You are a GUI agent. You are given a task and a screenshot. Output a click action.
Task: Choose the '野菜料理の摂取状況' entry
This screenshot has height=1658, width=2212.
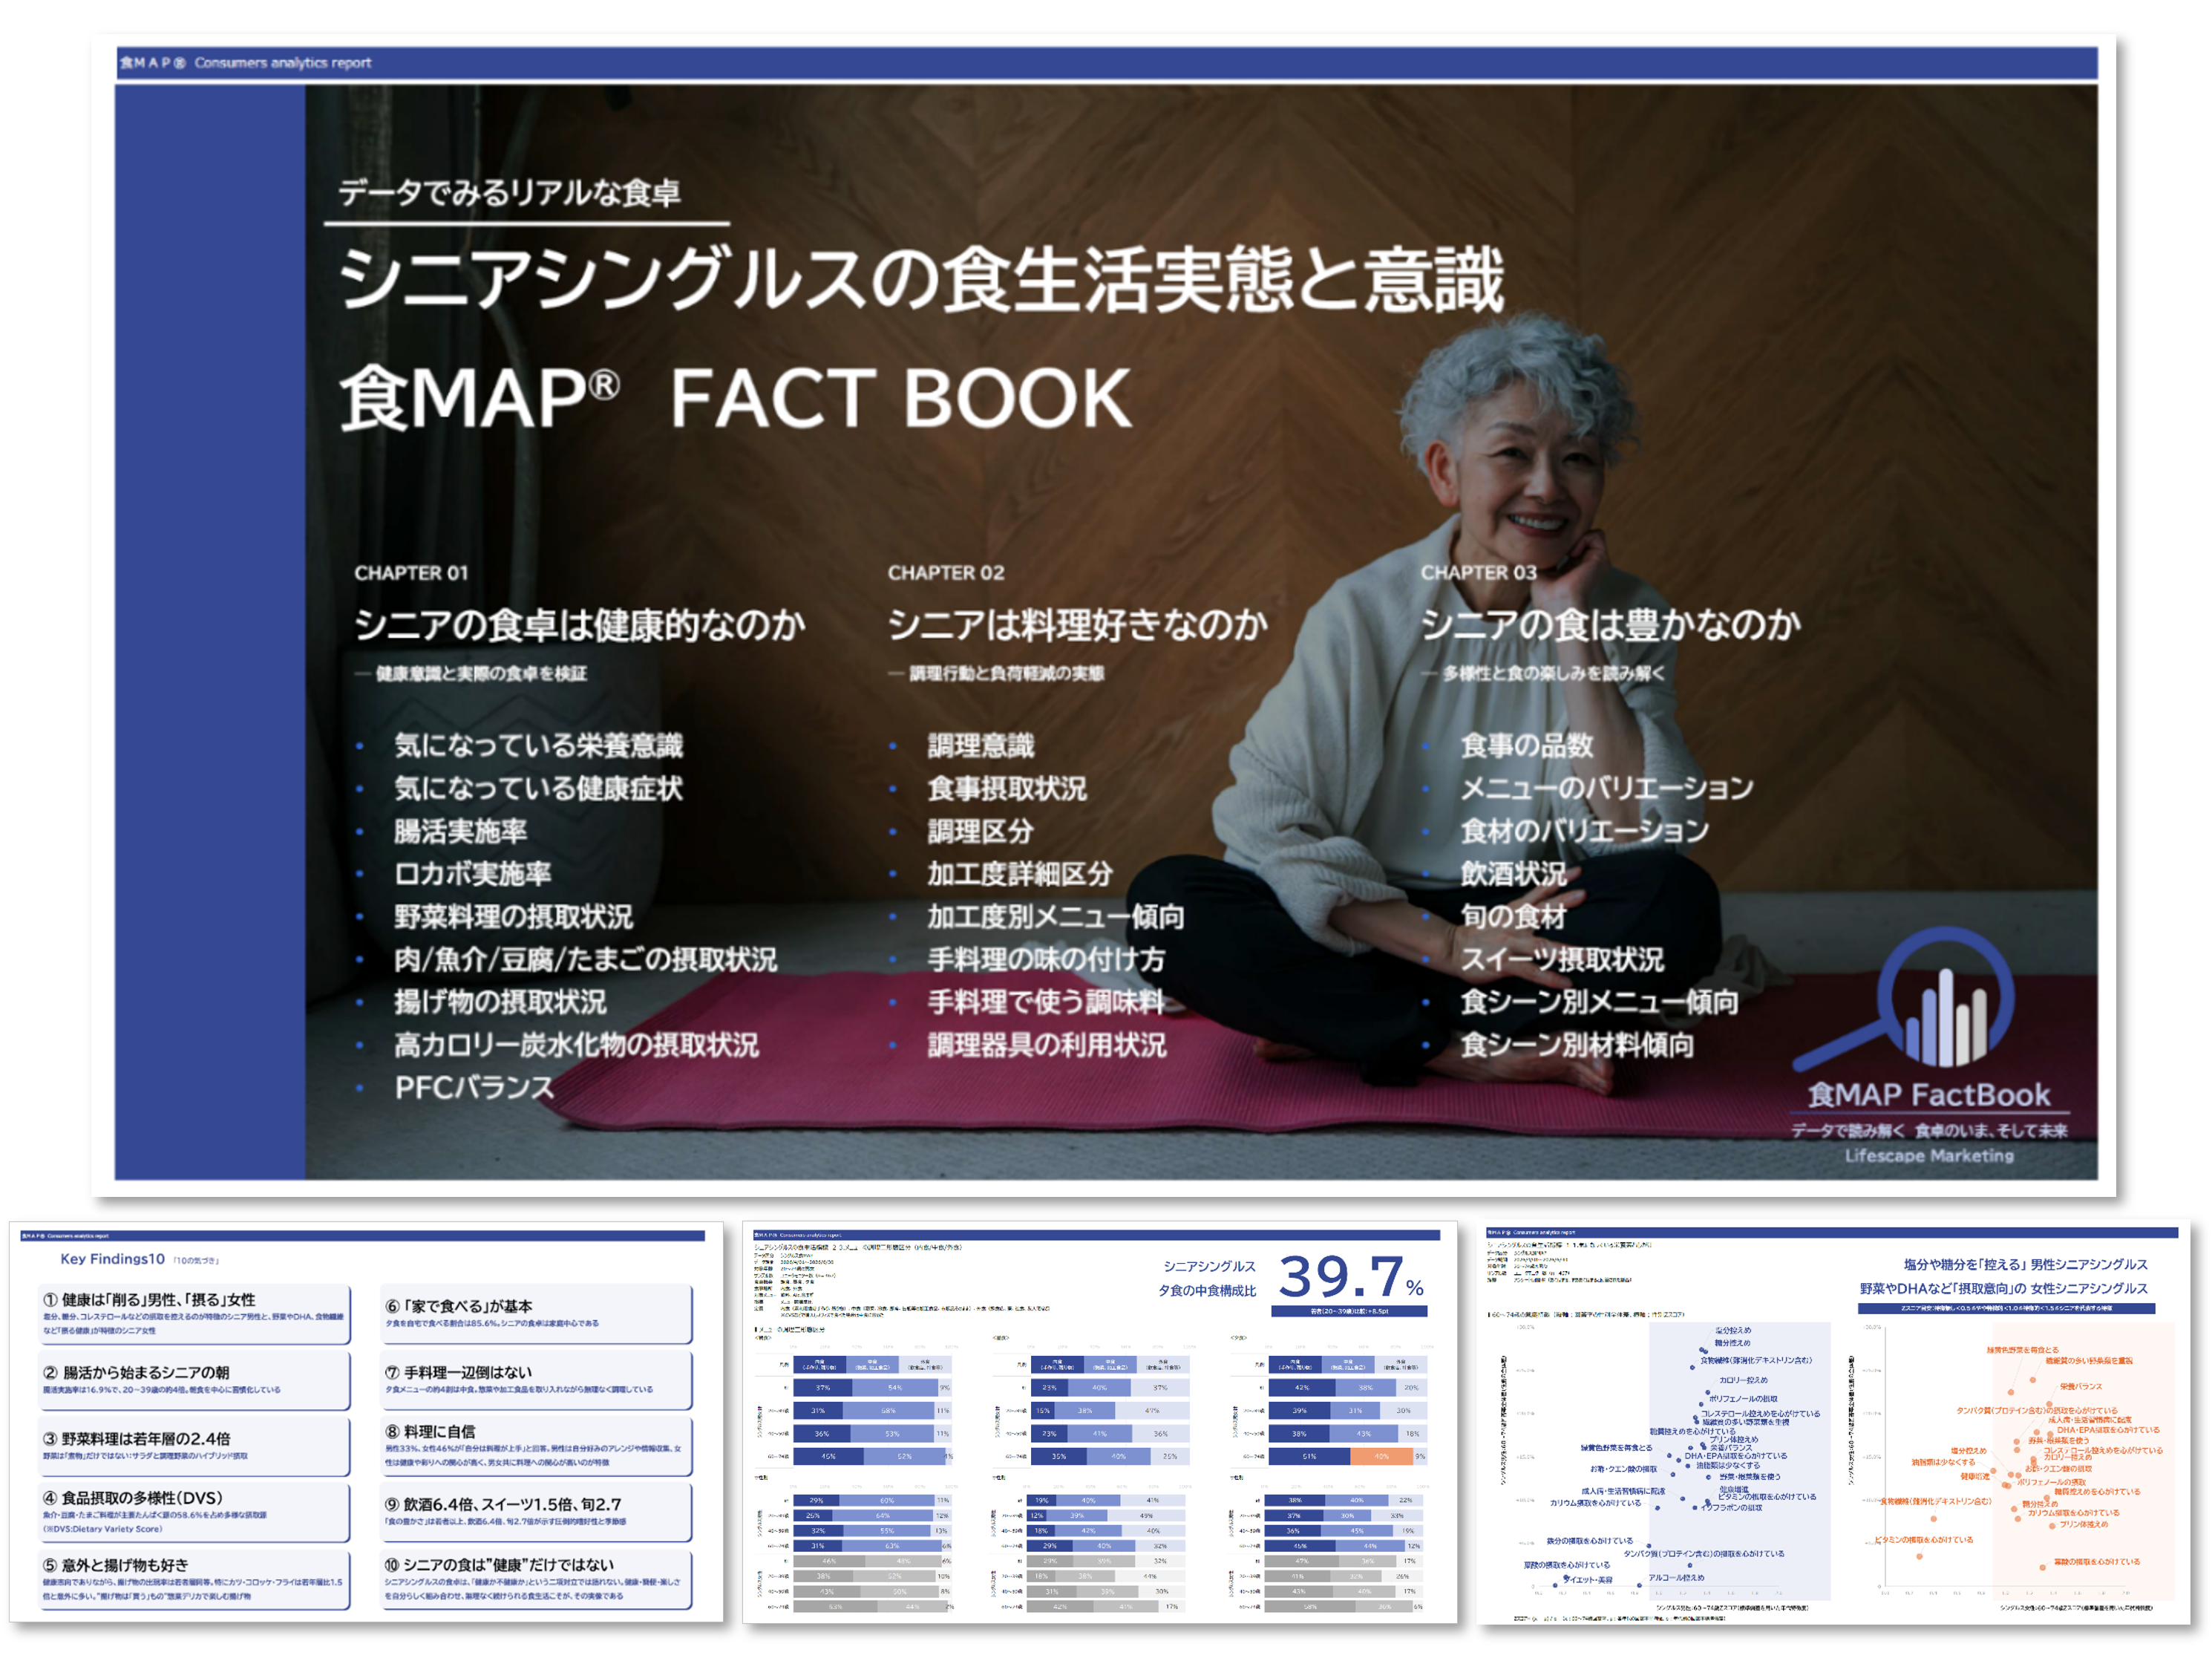click(513, 917)
